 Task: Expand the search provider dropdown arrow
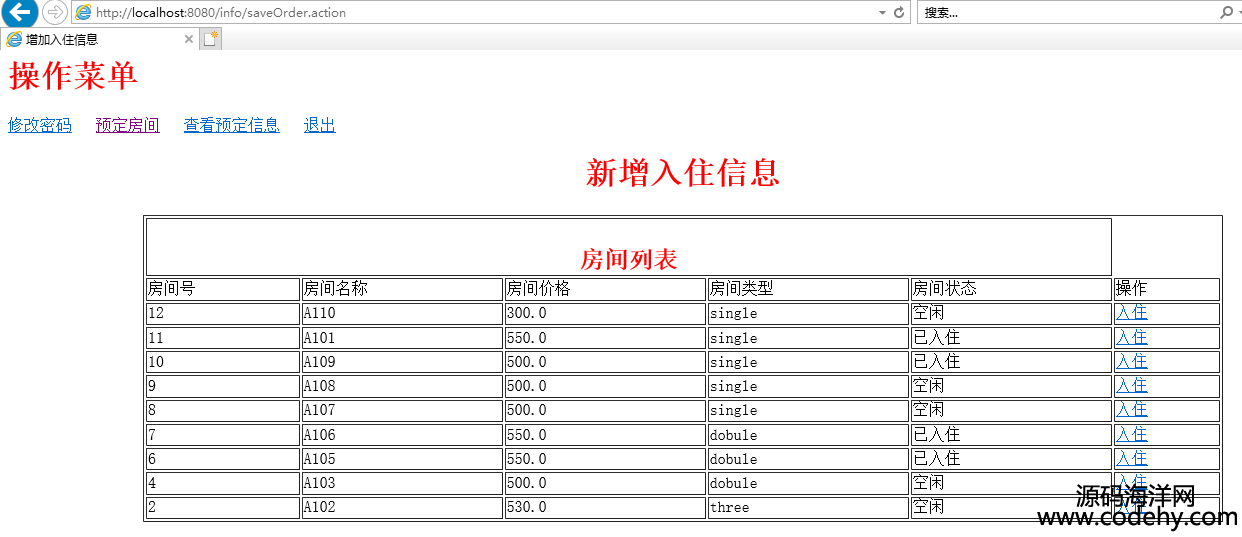pos(1238,13)
